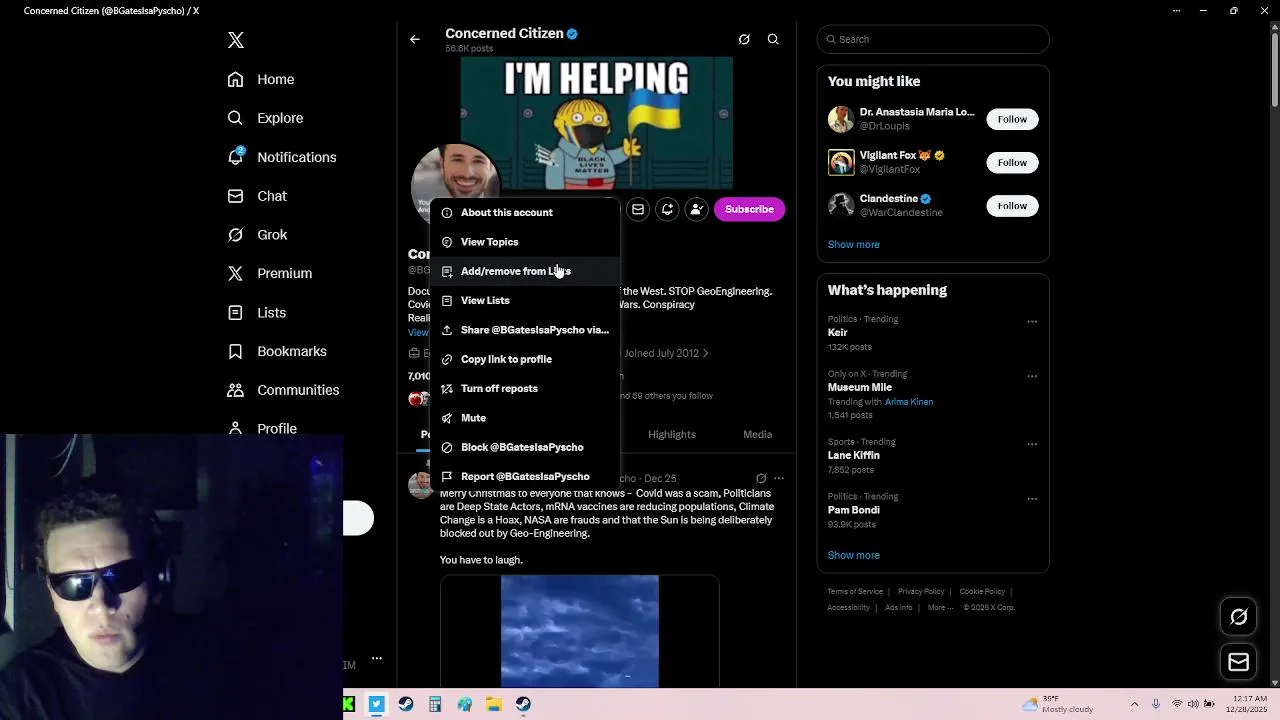Select About this account menu entry
This screenshot has width=1280, height=720.
[x=523, y=212]
